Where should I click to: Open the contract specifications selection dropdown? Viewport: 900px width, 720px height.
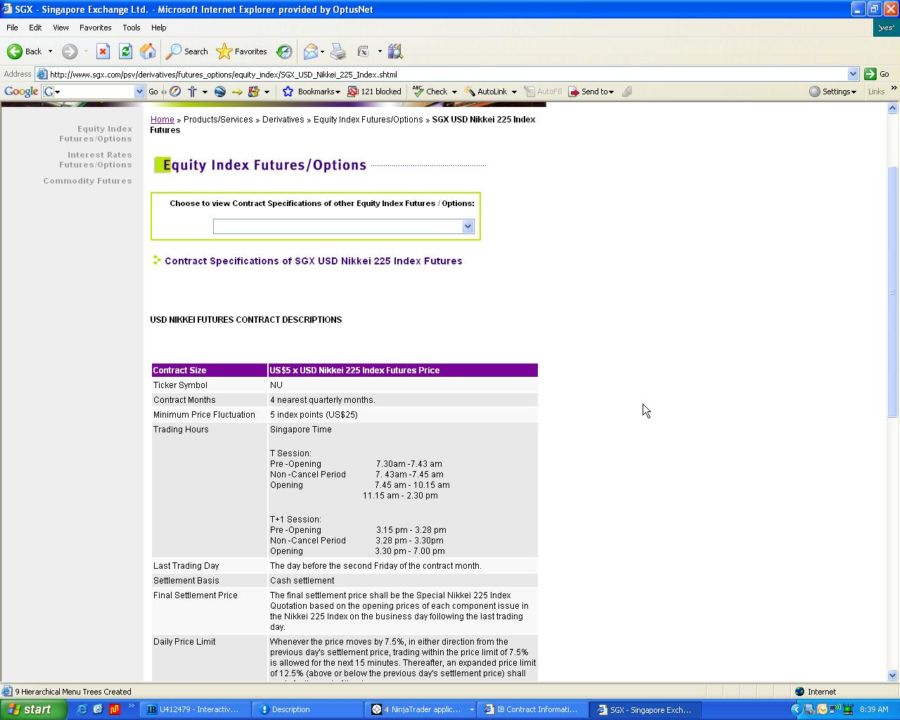pyautogui.click(x=343, y=226)
